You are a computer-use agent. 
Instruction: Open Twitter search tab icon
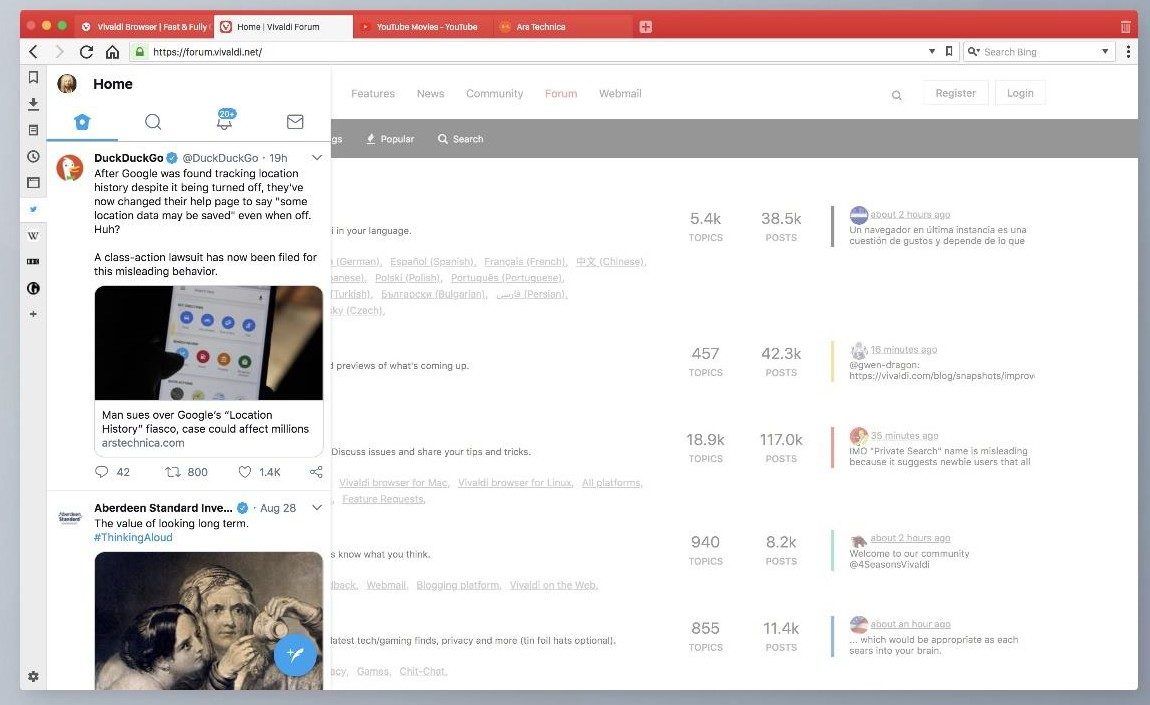(153, 122)
